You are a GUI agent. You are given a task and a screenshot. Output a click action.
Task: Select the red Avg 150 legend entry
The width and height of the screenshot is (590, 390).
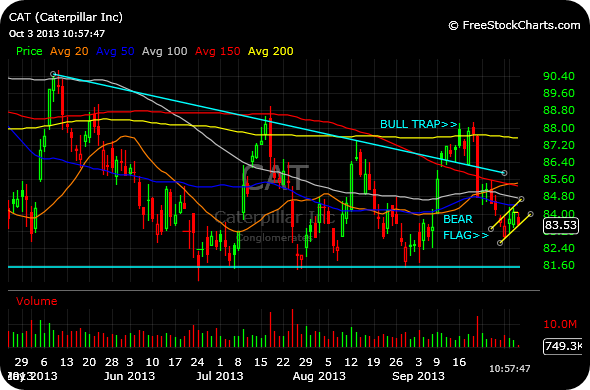tap(217, 51)
